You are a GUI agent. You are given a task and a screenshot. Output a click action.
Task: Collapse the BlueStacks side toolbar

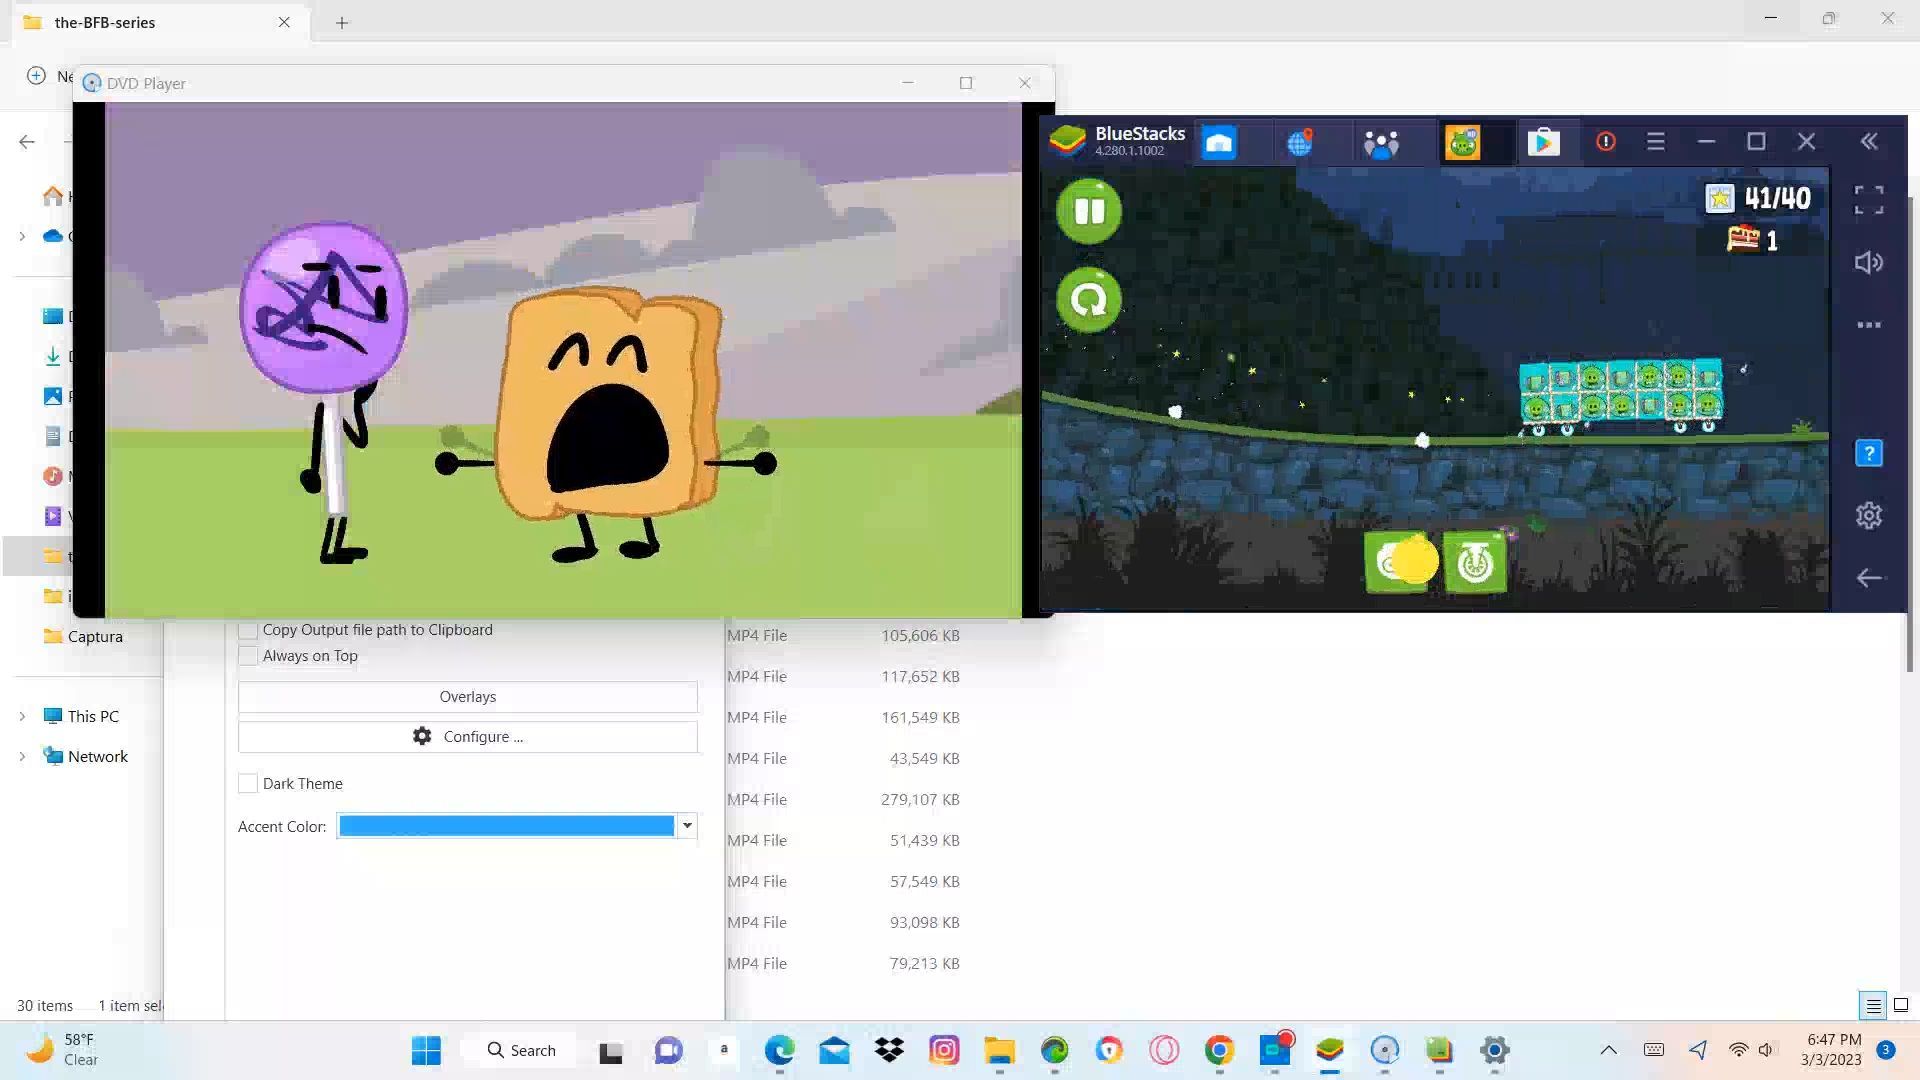pyautogui.click(x=1869, y=142)
